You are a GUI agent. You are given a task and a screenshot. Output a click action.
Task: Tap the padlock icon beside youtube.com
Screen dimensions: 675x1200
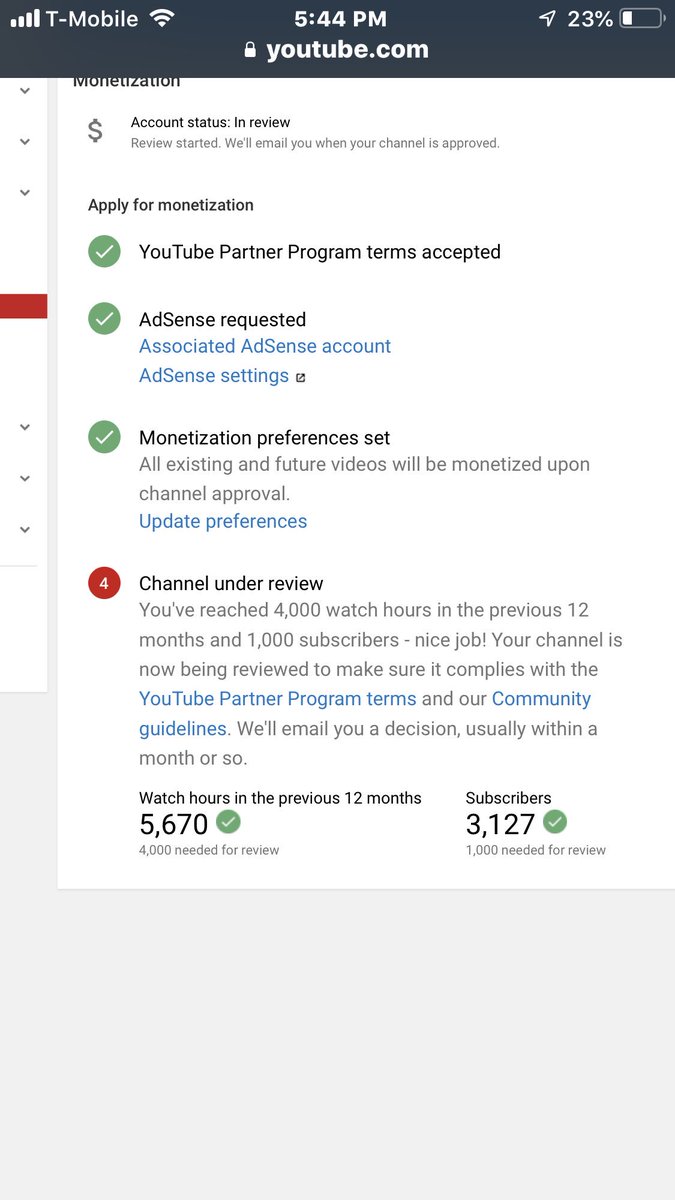click(x=251, y=50)
